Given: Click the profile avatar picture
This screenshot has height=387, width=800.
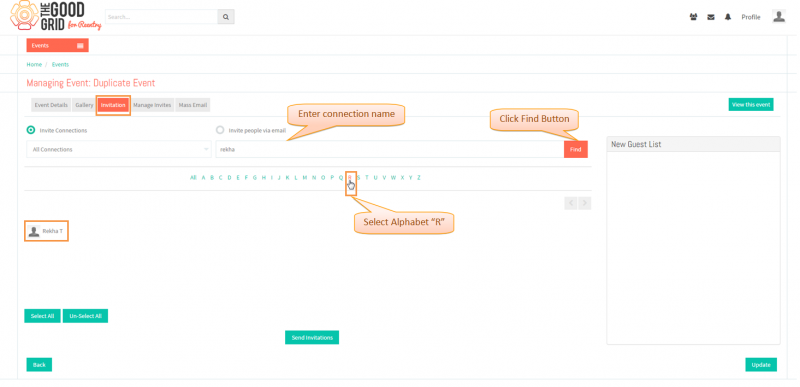Looking at the screenshot, I should 779,16.
